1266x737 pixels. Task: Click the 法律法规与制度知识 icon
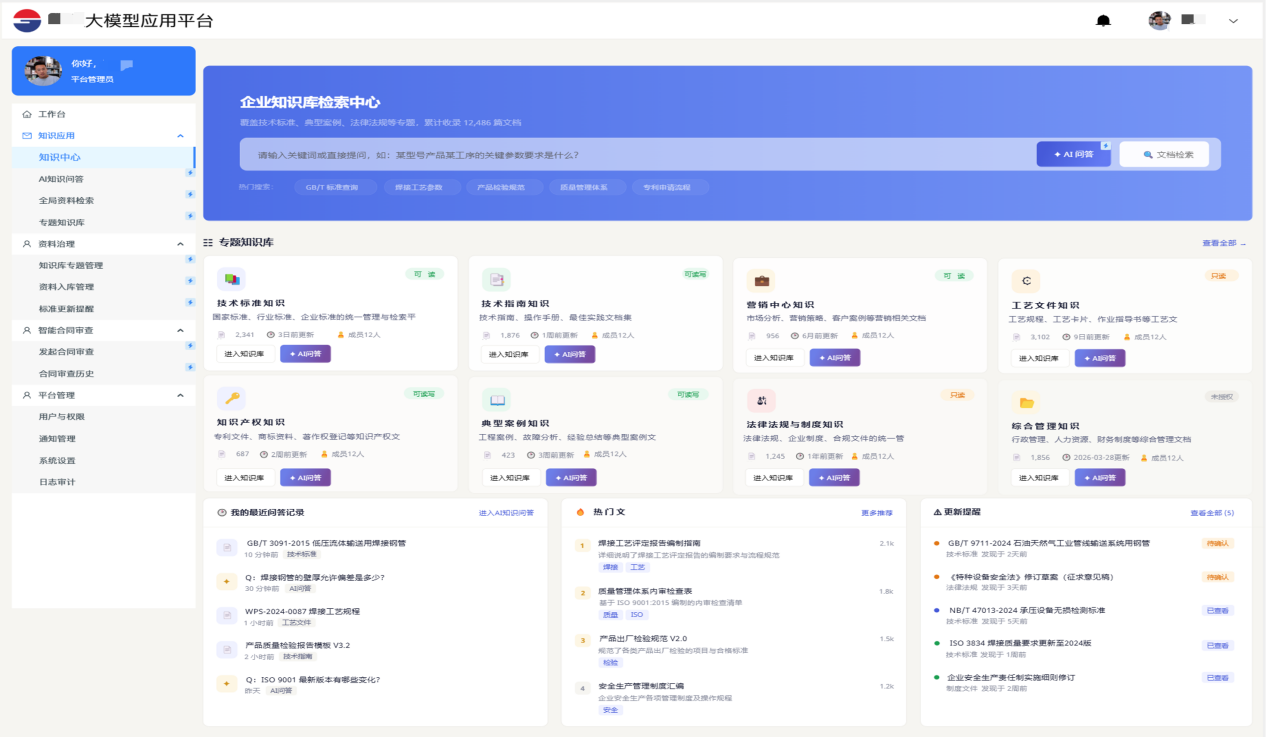point(761,400)
